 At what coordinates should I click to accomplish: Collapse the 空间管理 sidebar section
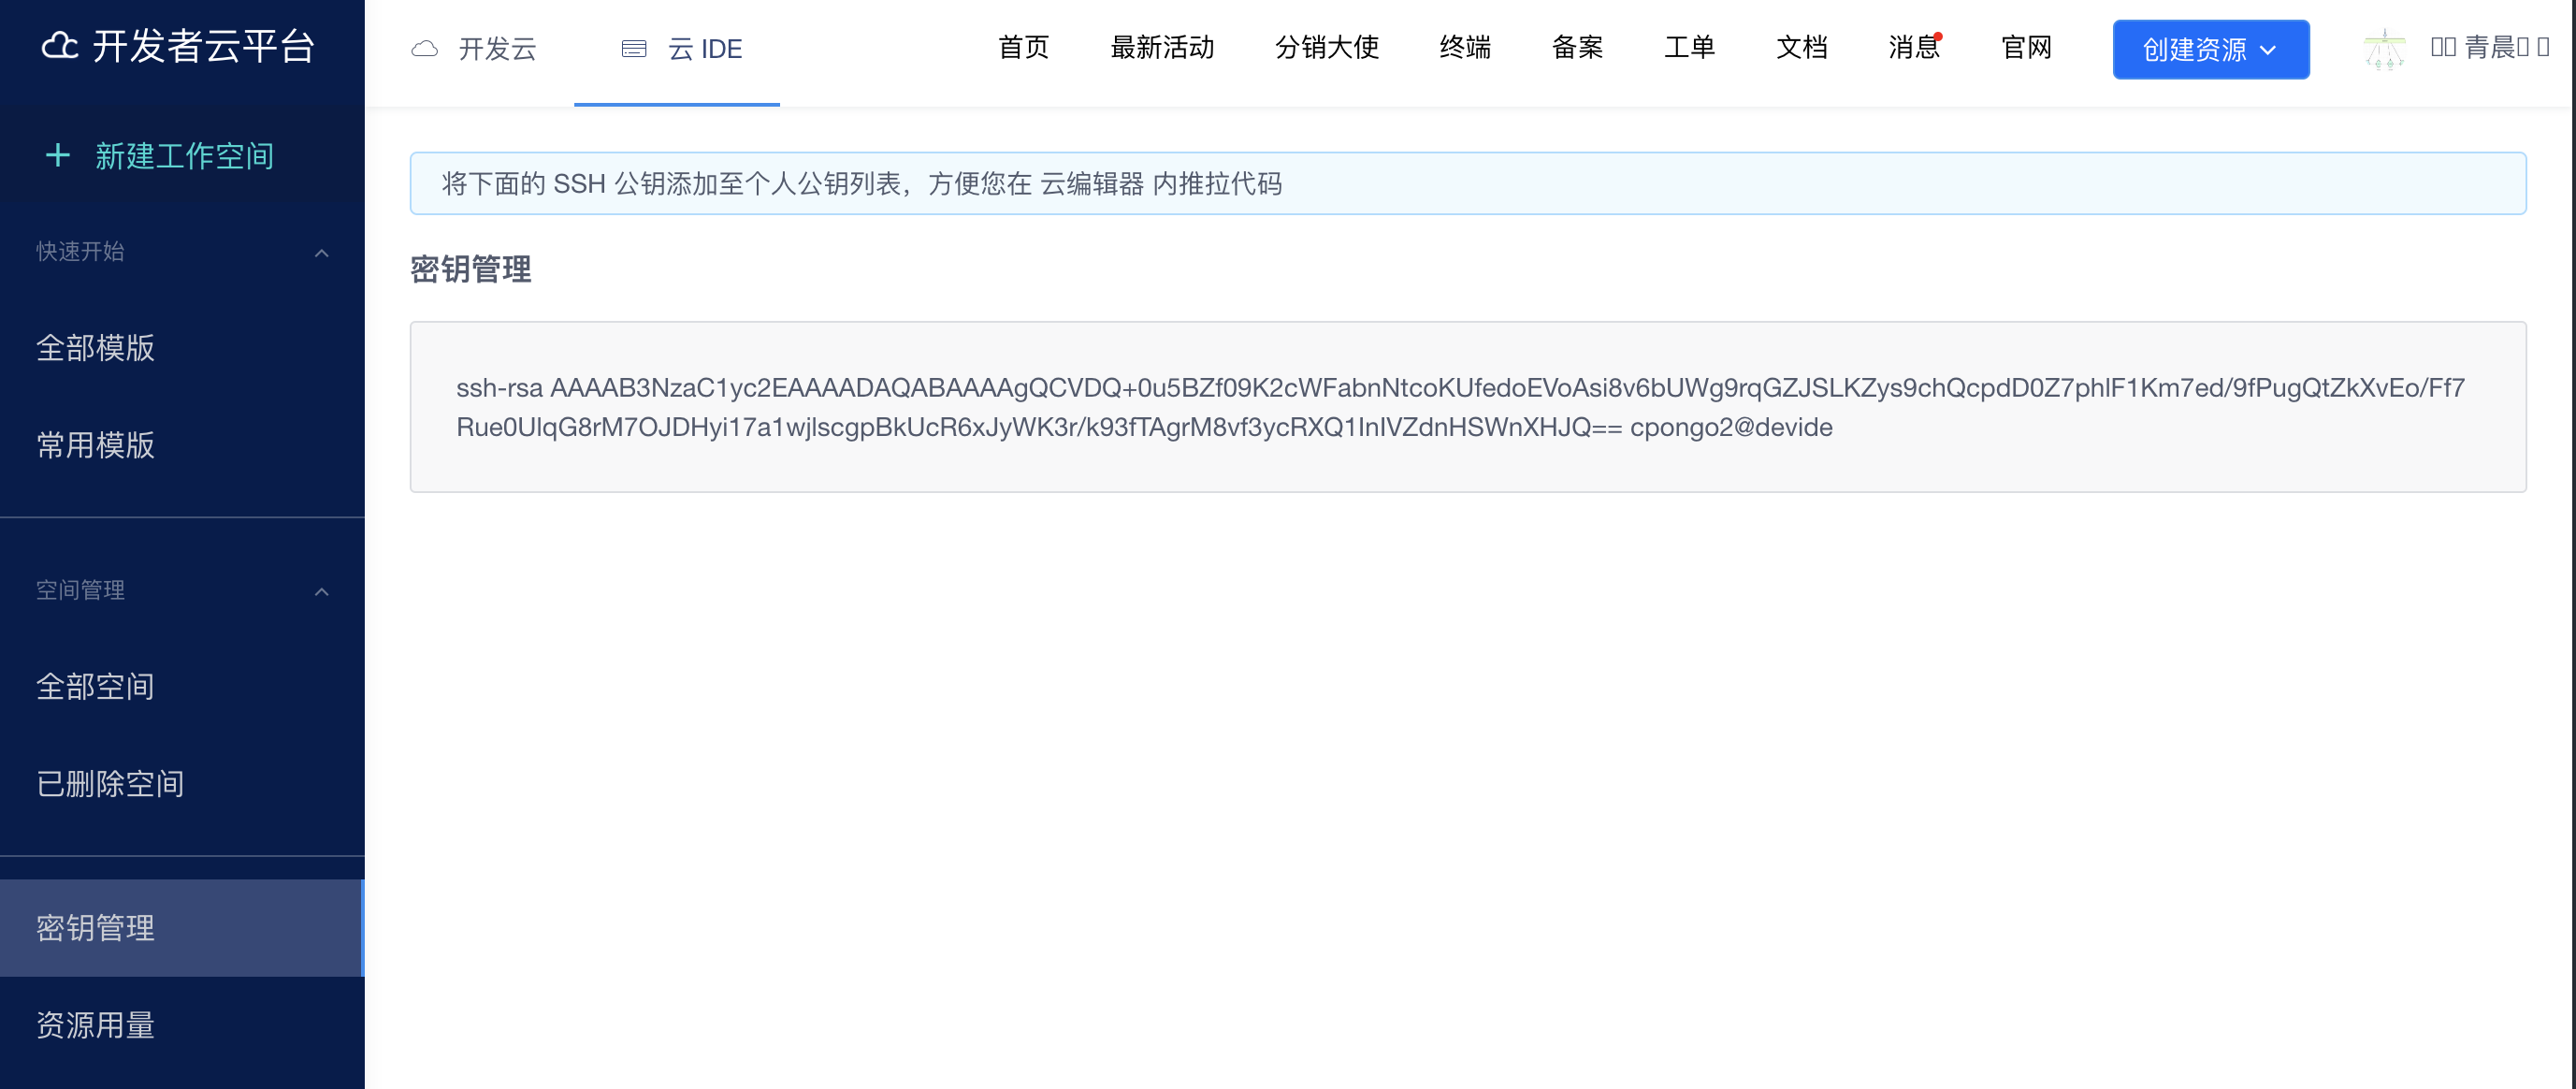pyautogui.click(x=321, y=592)
